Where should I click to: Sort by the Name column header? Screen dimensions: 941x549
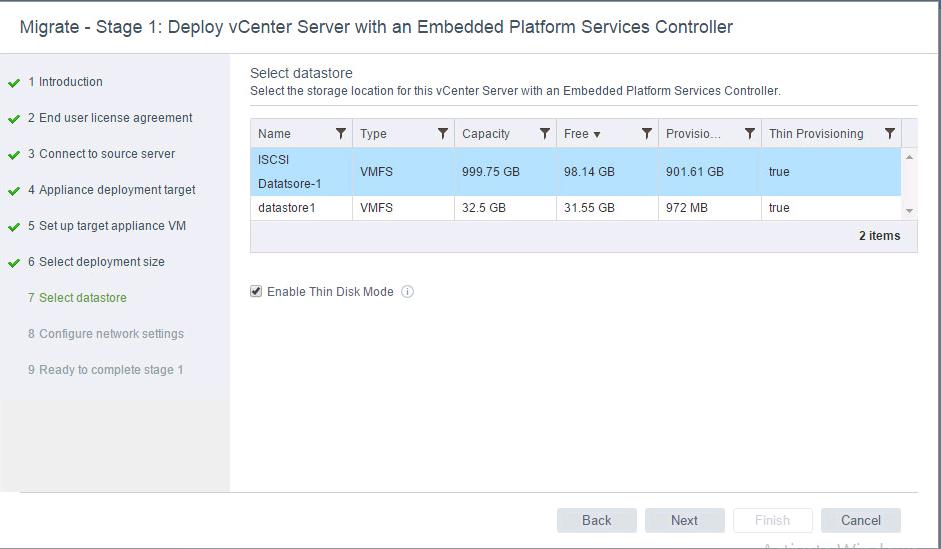coord(274,134)
